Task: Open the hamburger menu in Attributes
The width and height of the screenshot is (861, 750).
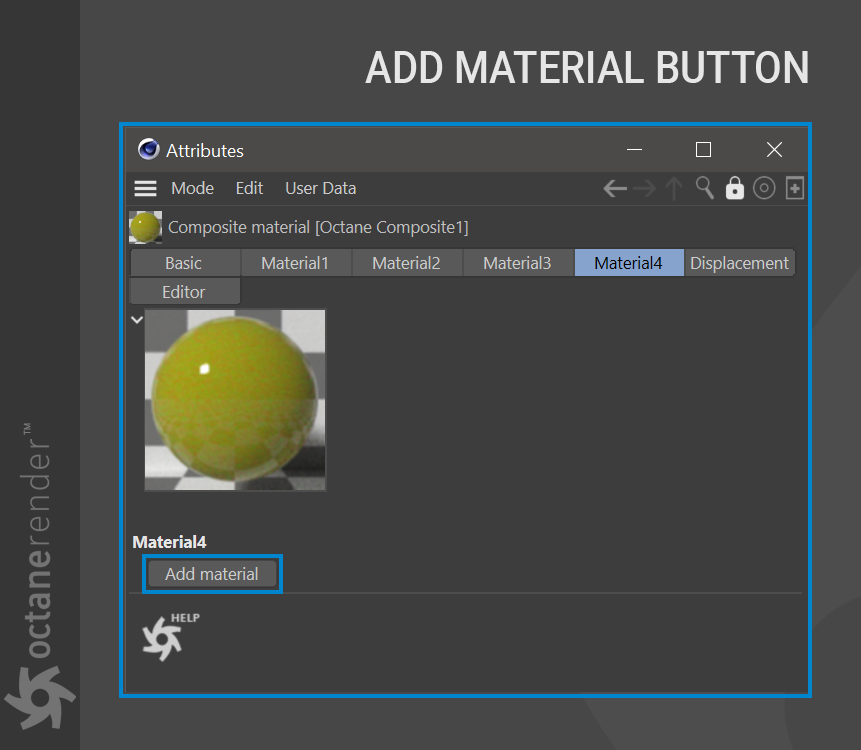Action: (146, 188)
